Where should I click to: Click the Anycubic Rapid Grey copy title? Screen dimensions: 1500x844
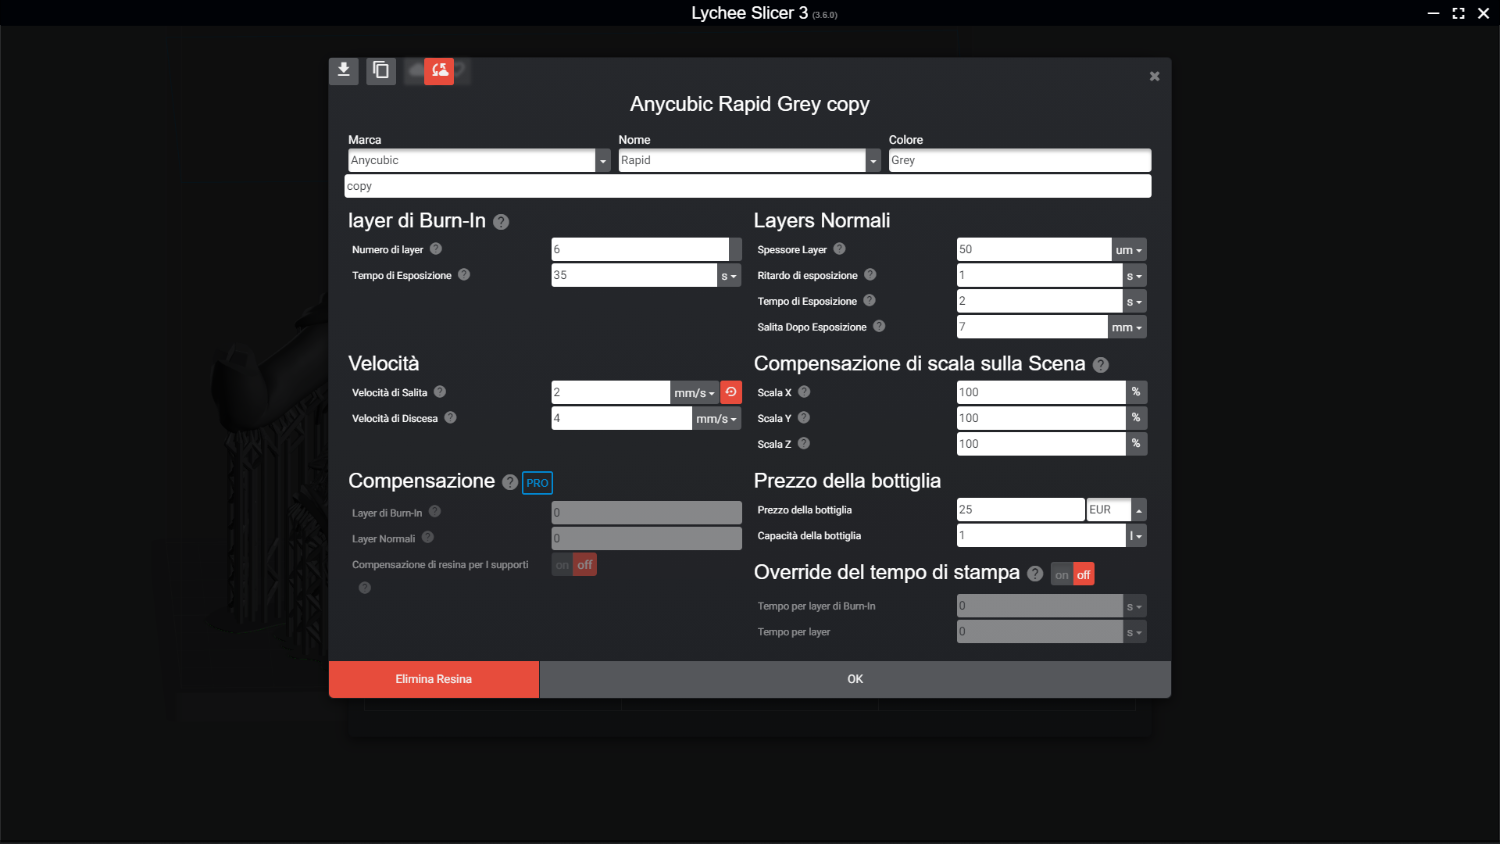click(750, 104)
